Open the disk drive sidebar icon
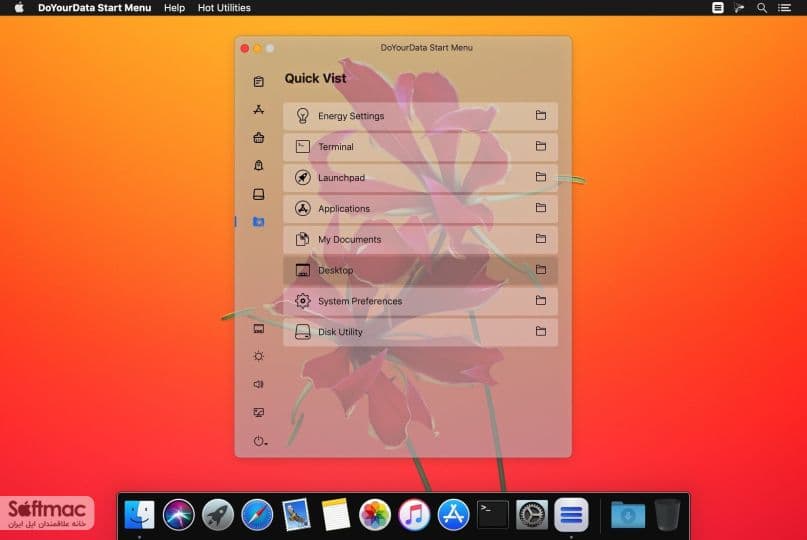The image size is (807, 540). tap(258, 194)
